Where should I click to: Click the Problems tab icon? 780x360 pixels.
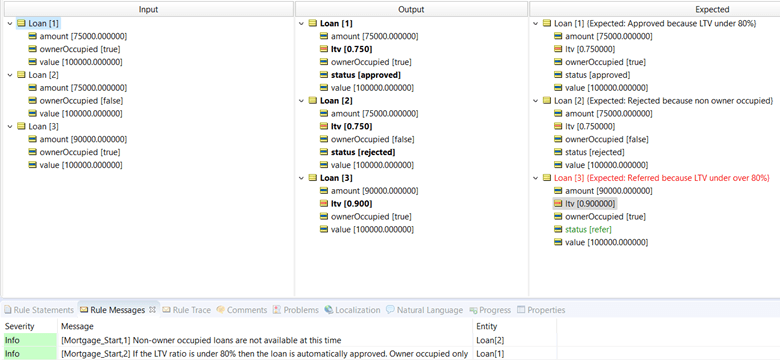[x=277, y=310]
